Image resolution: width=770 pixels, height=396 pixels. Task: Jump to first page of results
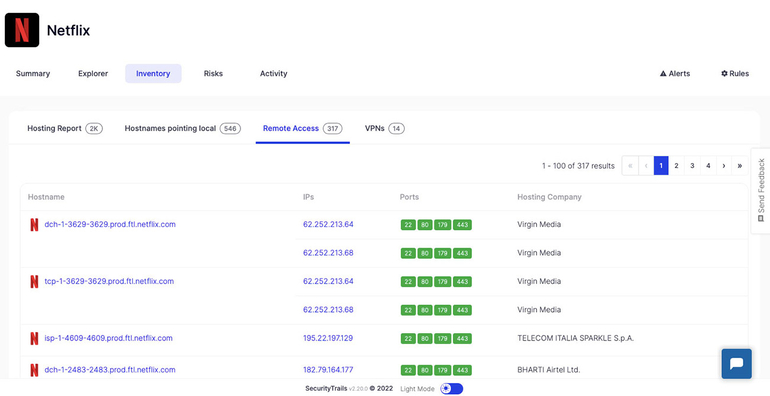coord(630,166)
